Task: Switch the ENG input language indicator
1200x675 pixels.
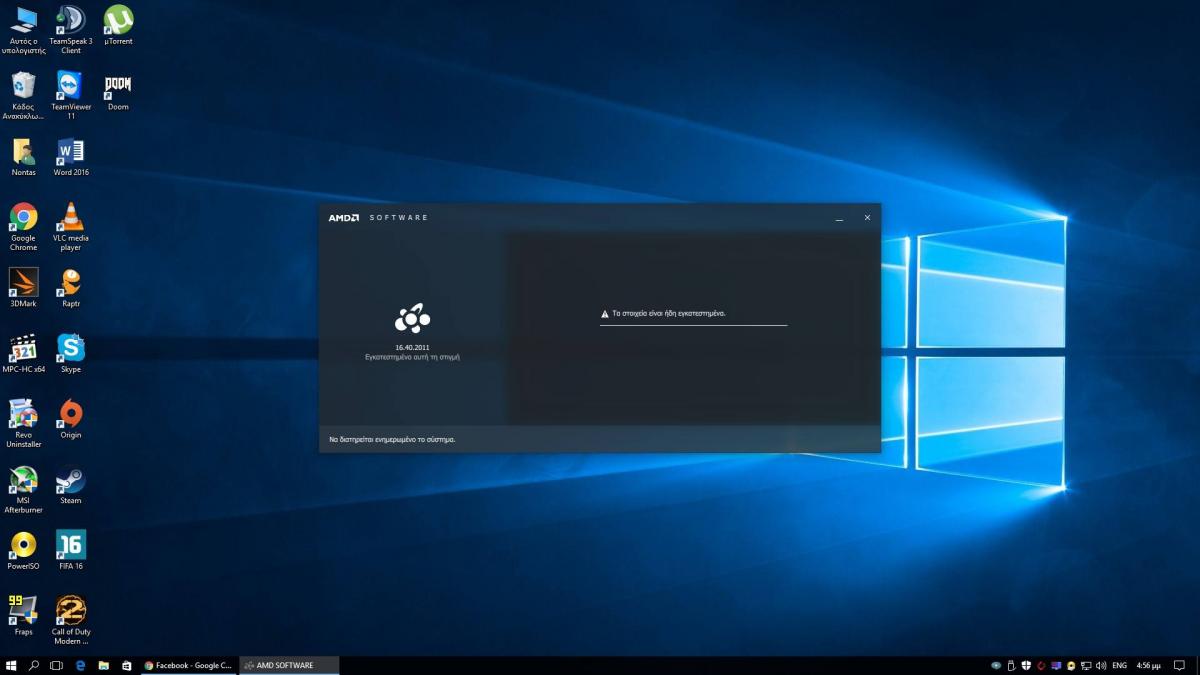Action: tap(1120, 665)
